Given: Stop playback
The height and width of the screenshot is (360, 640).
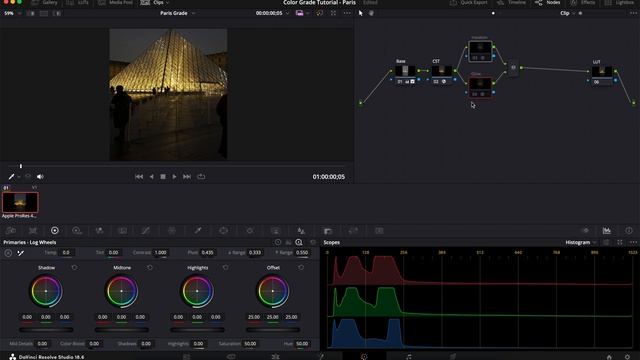Looking at the screenshot, I should click(x=163, y=177).
